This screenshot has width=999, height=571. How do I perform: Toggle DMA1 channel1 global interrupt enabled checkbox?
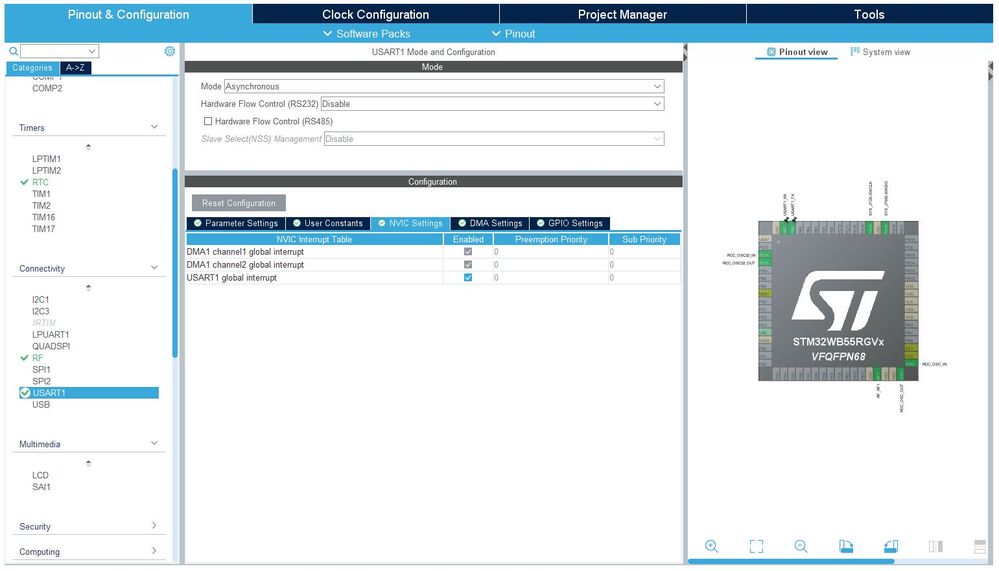point(468,252)
